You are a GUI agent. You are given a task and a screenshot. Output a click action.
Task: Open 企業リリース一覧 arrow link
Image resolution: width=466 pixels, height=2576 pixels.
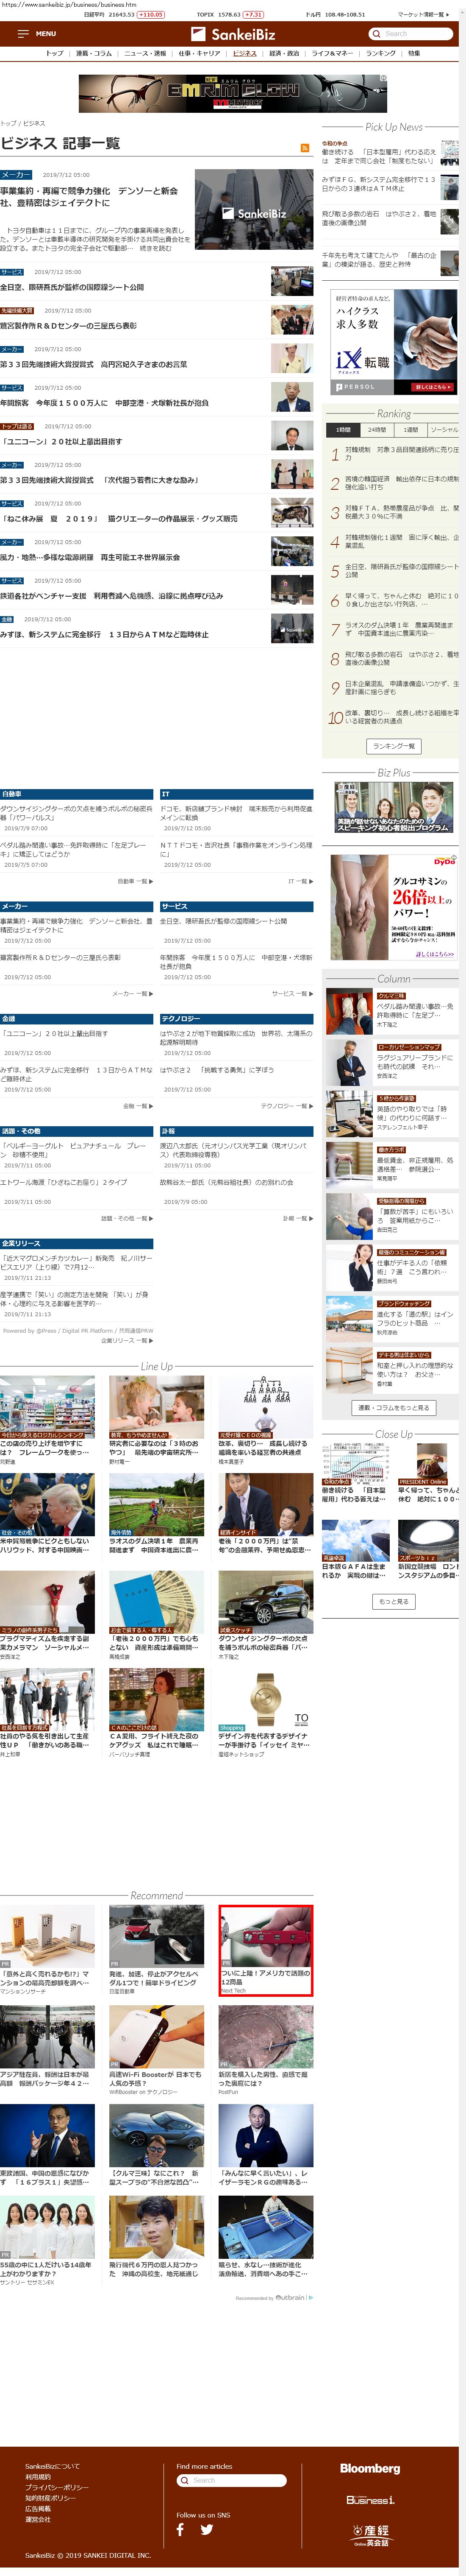[x=127, y=1340]
